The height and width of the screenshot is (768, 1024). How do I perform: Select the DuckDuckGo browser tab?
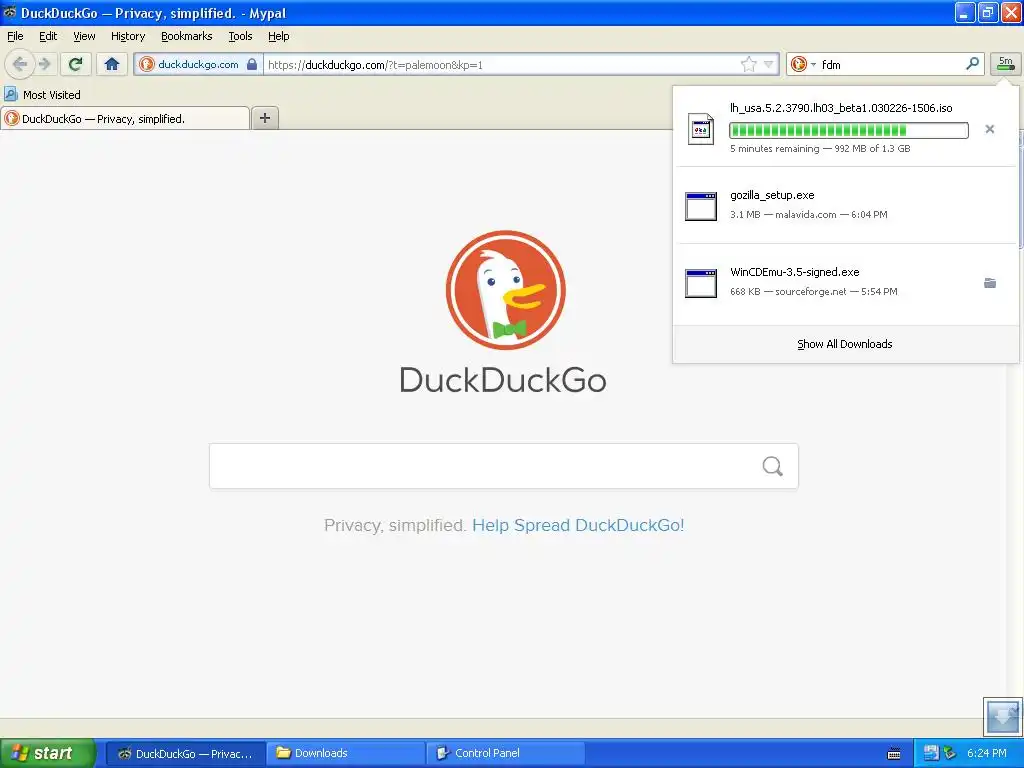pyautogui.click(x=125, y=118)
